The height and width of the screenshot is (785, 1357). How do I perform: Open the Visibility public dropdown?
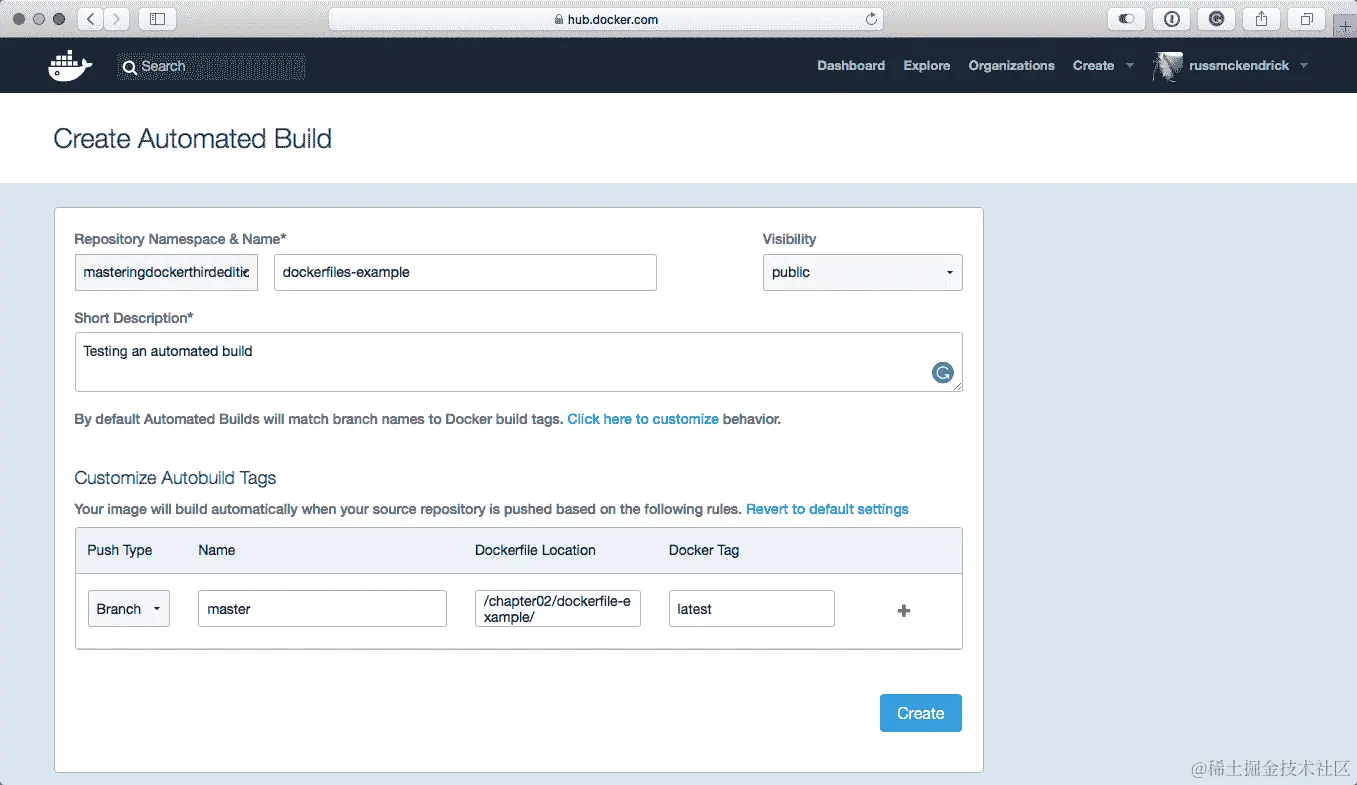863,272
